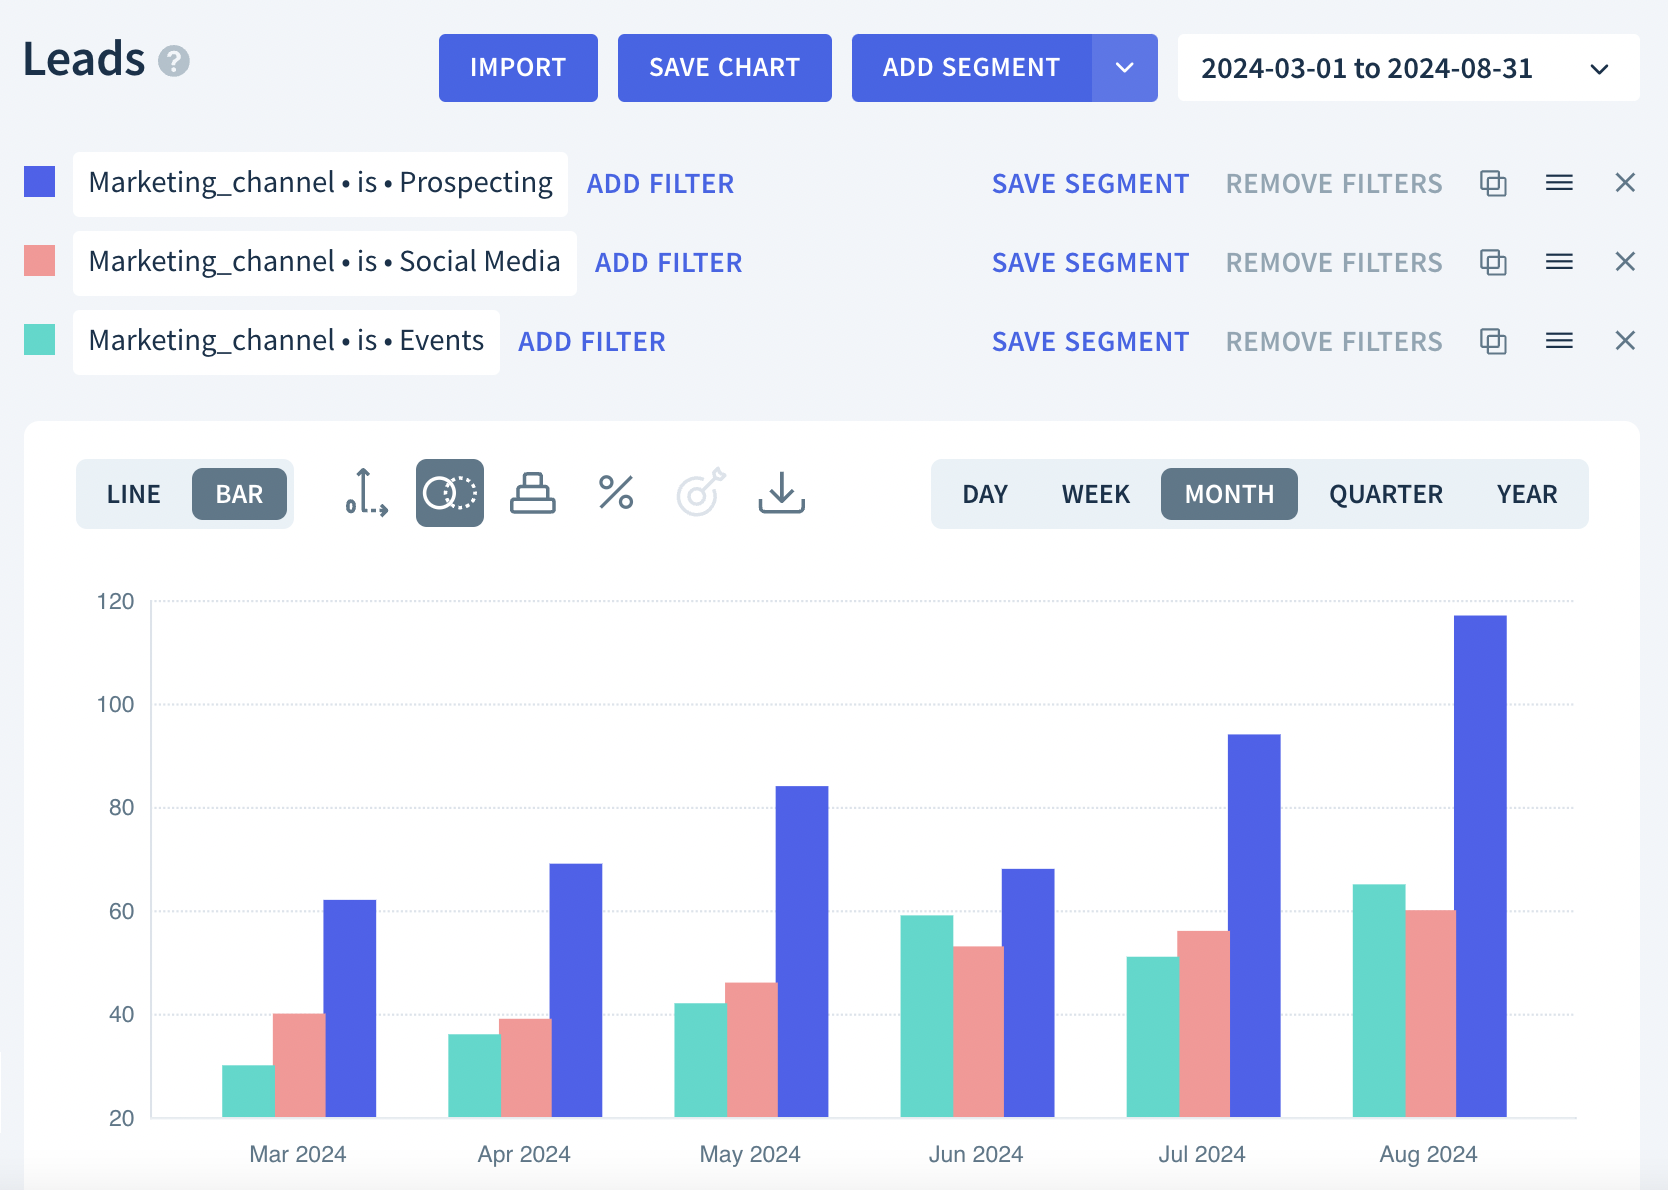Click the target goal icon
This screenshot has width=1668, height=1190.
point(700,493)
